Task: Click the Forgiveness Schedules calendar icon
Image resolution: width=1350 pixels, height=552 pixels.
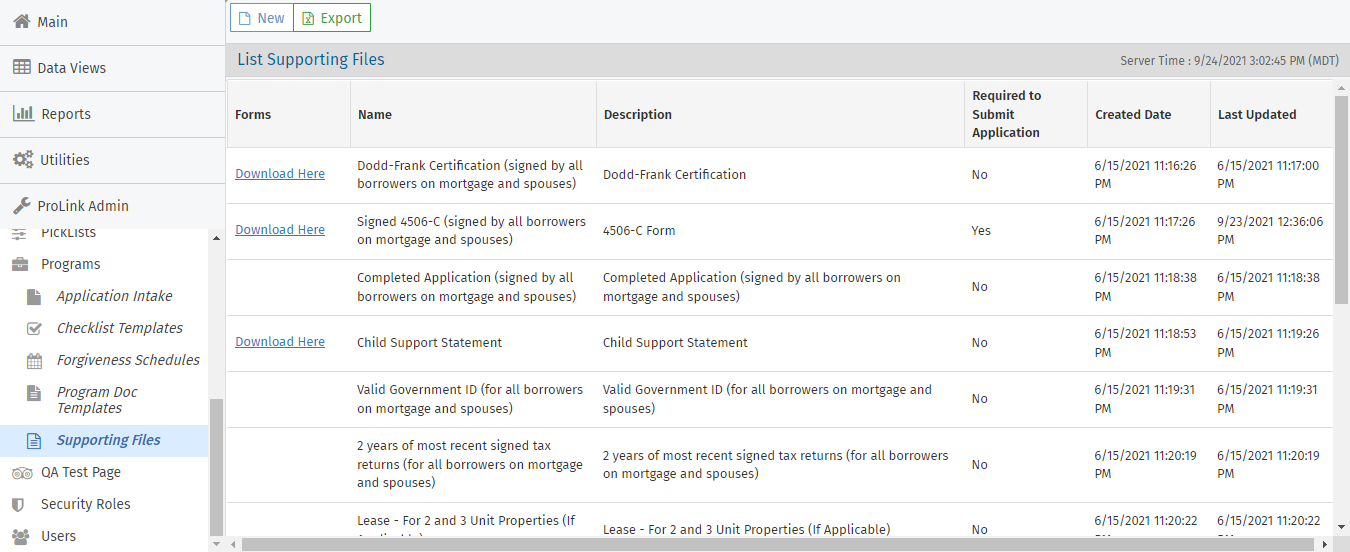Action: [x=35, y=360]
